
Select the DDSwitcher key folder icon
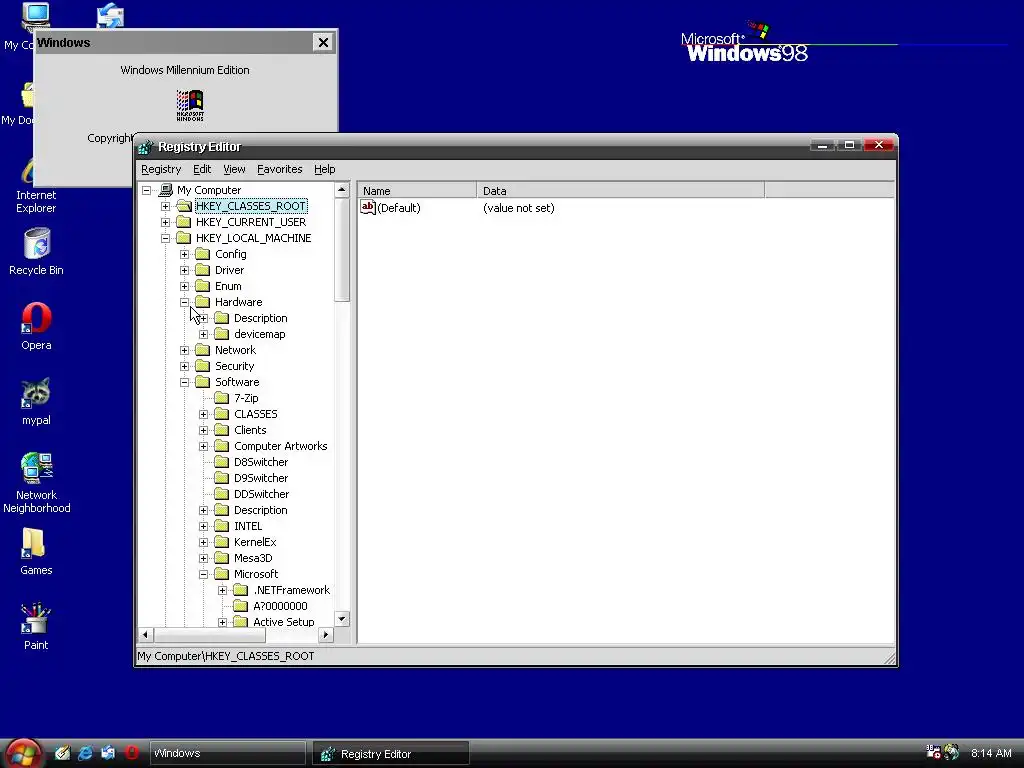tap(222, 494)
